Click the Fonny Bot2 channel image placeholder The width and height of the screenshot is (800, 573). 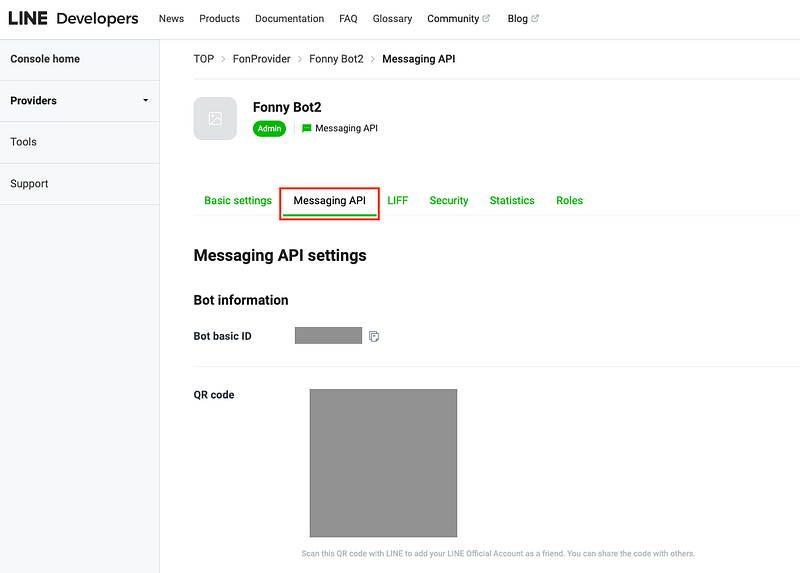[x=215, y=118]
